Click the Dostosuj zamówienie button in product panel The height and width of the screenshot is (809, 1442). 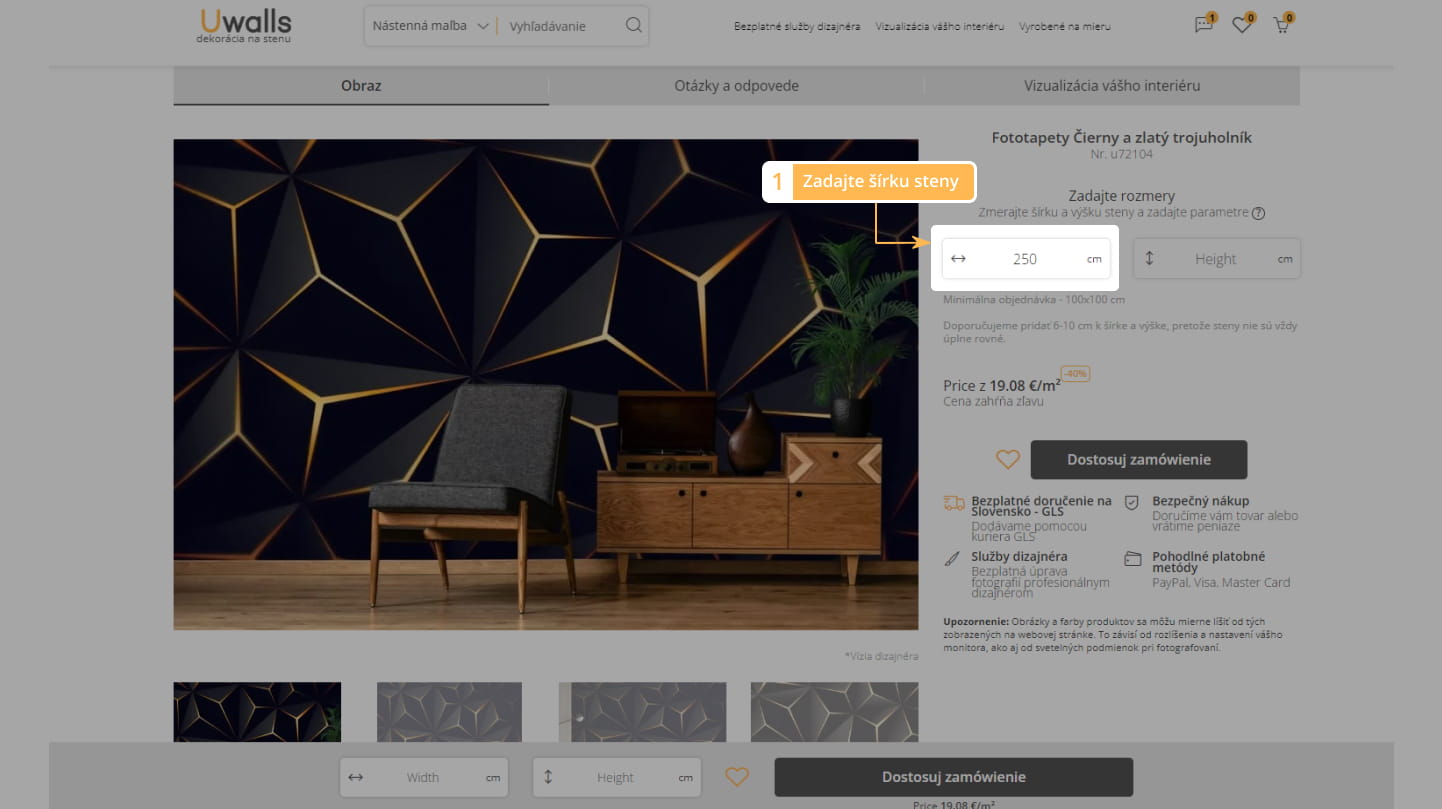(1138, 460)
